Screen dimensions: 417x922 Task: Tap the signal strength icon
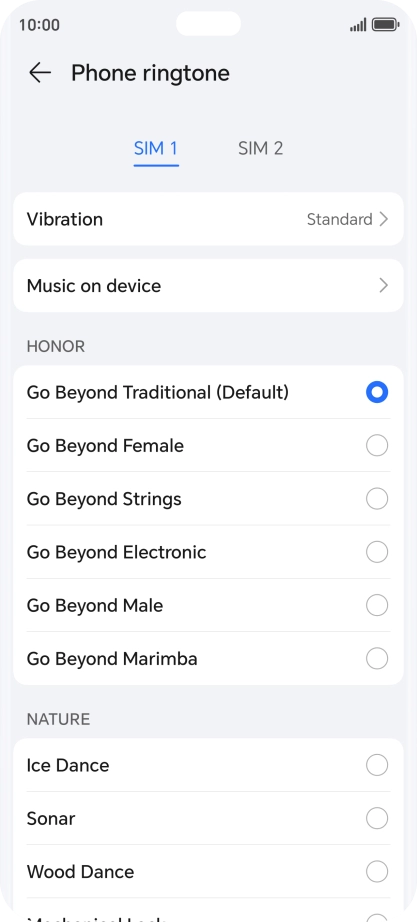pyautogui.click(x=358, y=25)
